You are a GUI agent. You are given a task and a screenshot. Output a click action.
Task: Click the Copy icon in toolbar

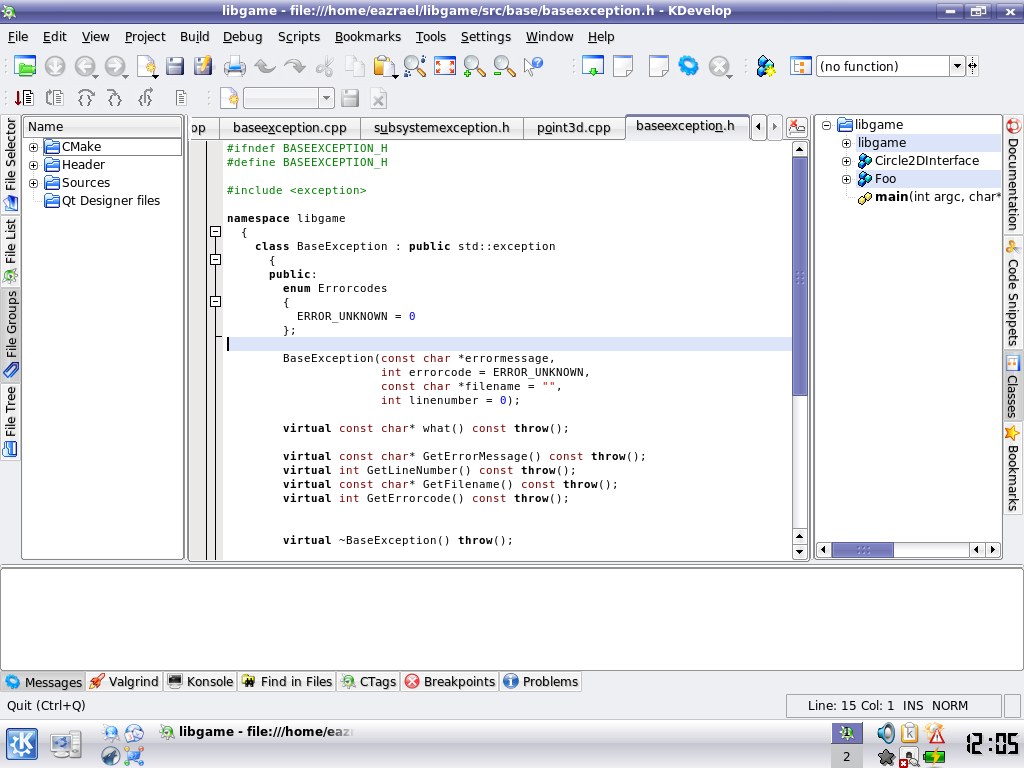coord(355,66)
